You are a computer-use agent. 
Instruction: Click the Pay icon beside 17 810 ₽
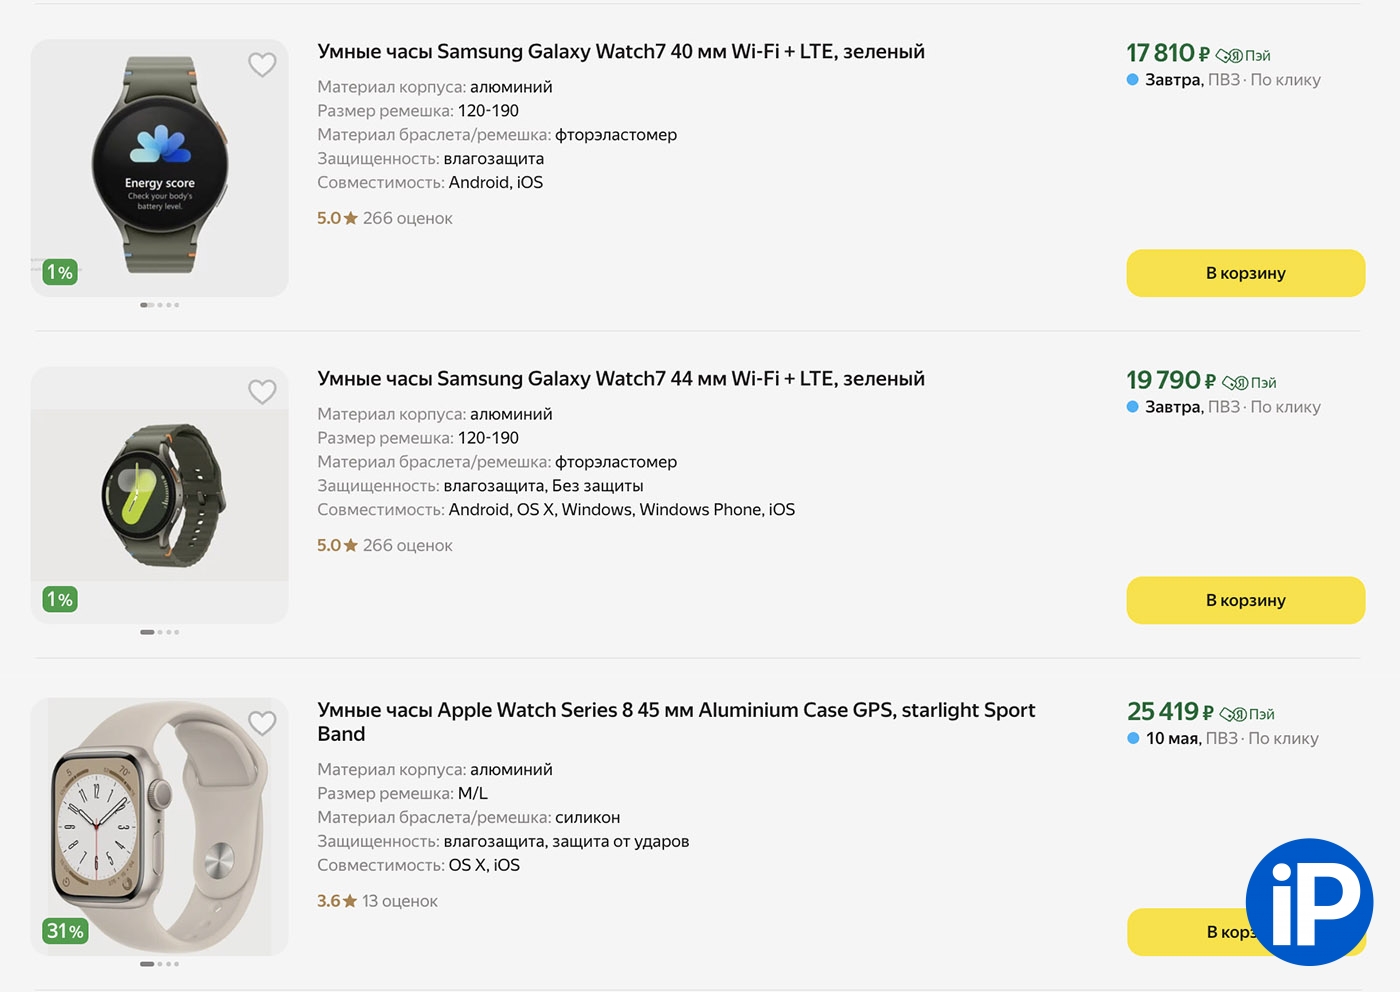[x=1243, y=56]
